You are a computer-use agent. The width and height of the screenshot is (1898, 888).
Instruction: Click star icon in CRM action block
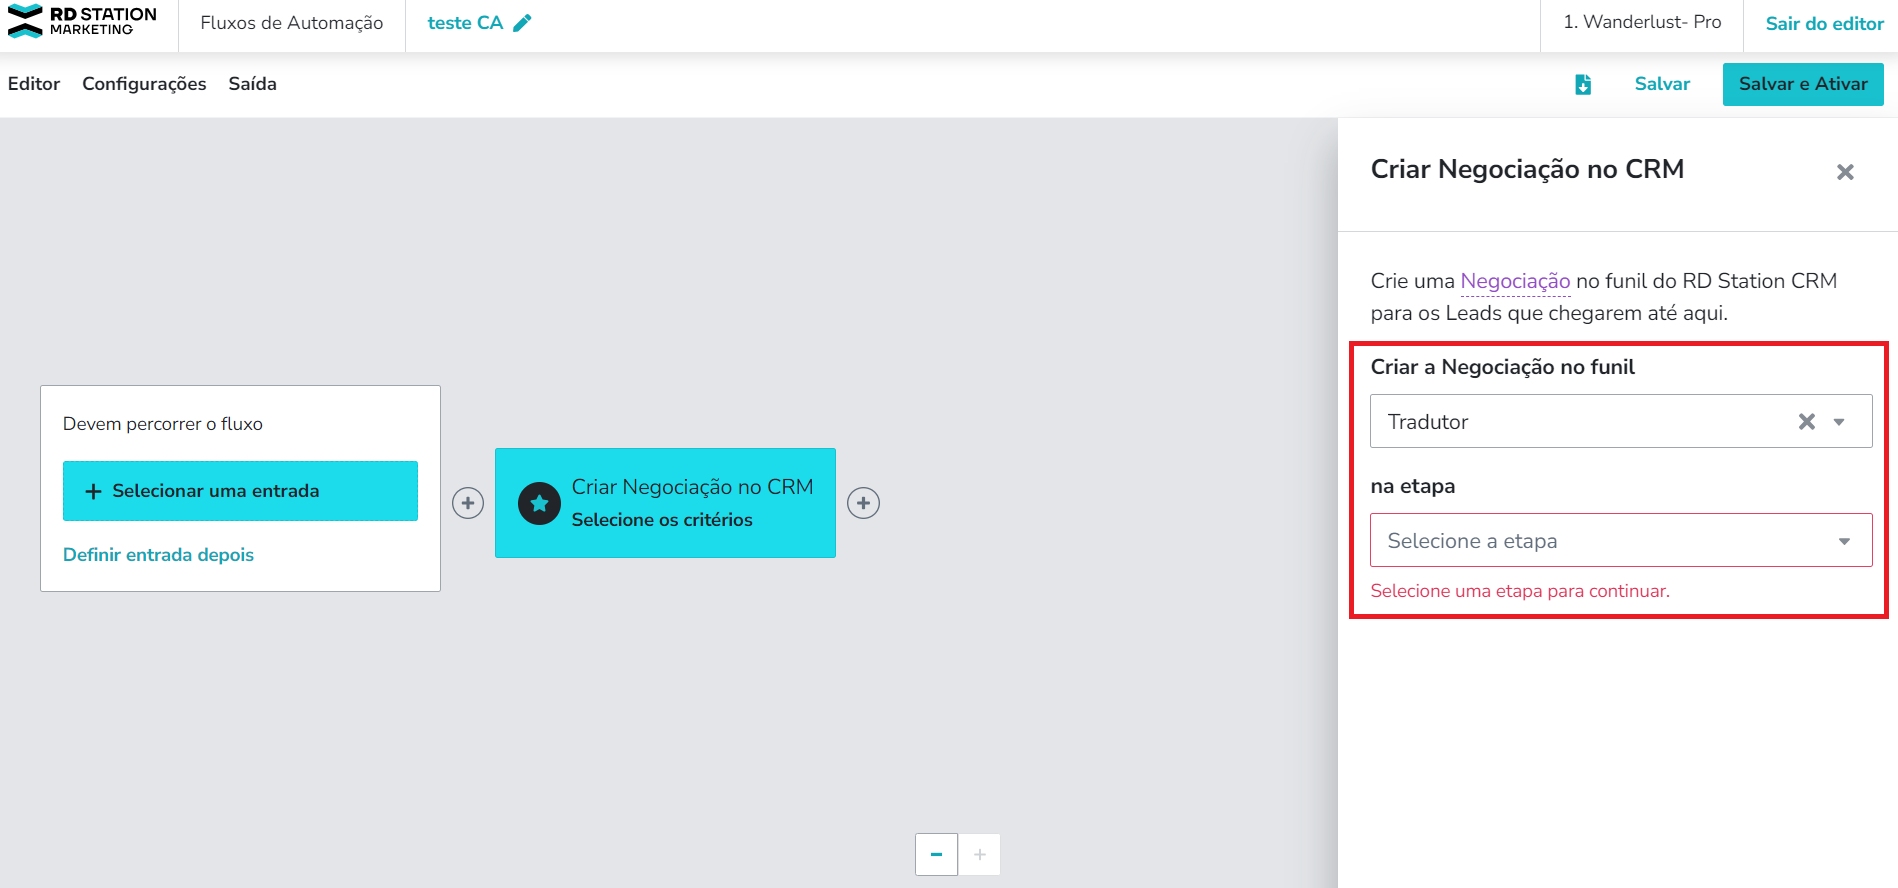539,503
